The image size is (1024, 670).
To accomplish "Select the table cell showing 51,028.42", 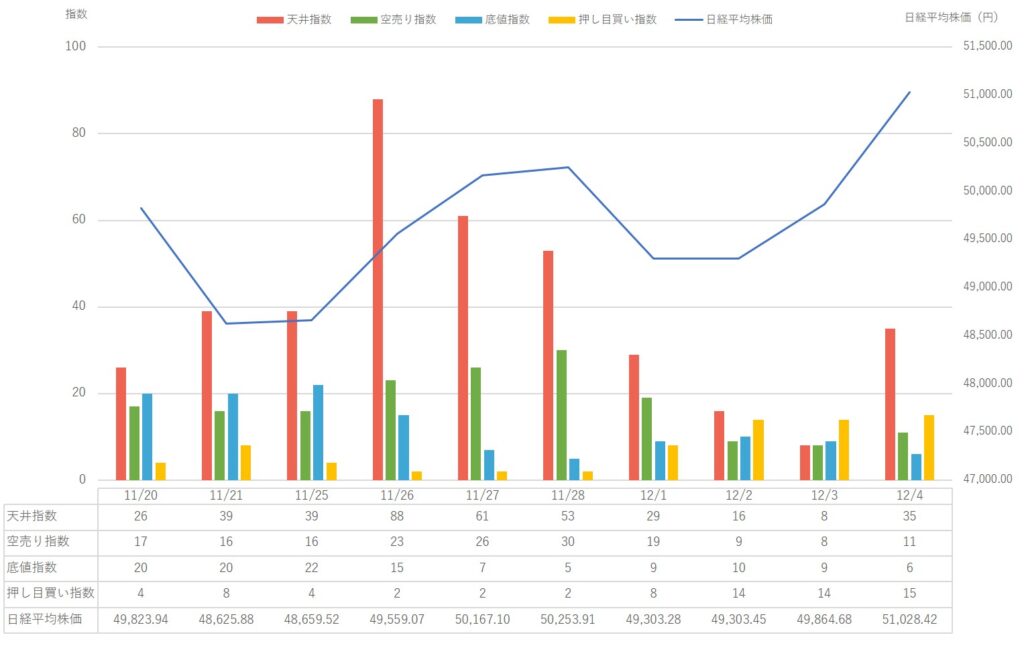I will point(910,619).
